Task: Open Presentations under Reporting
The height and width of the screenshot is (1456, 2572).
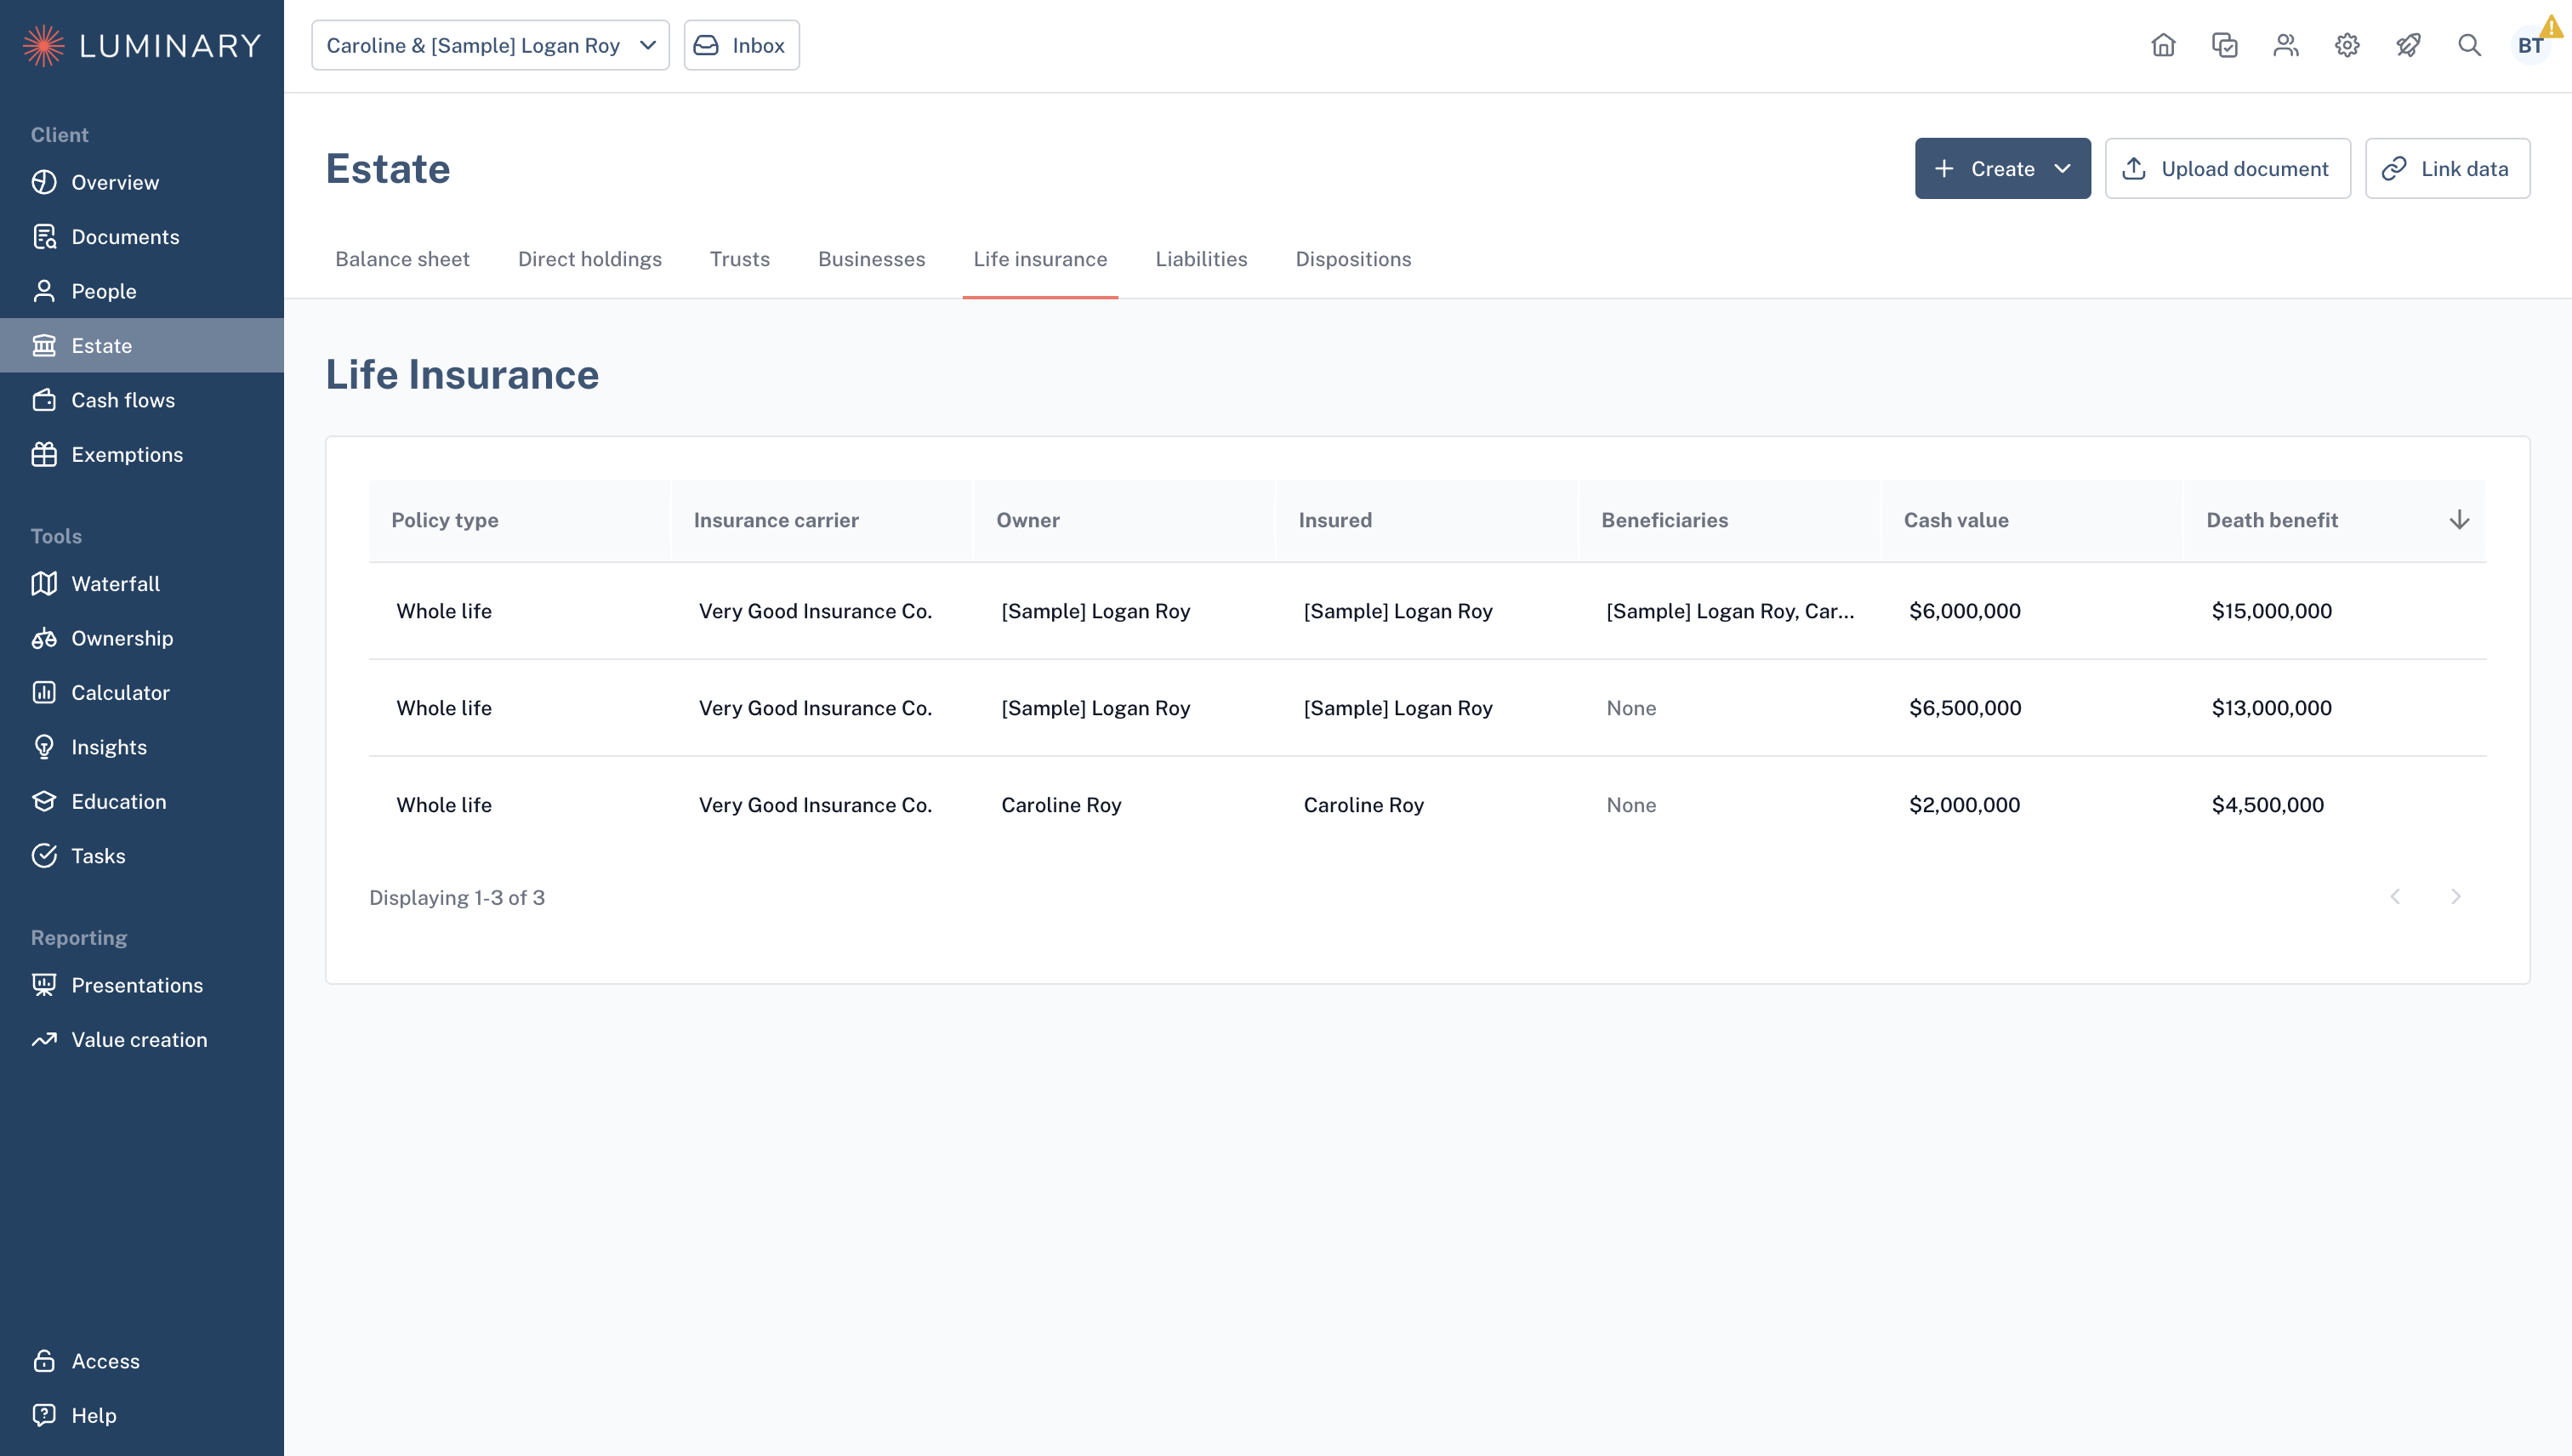Action: point(142,985)
